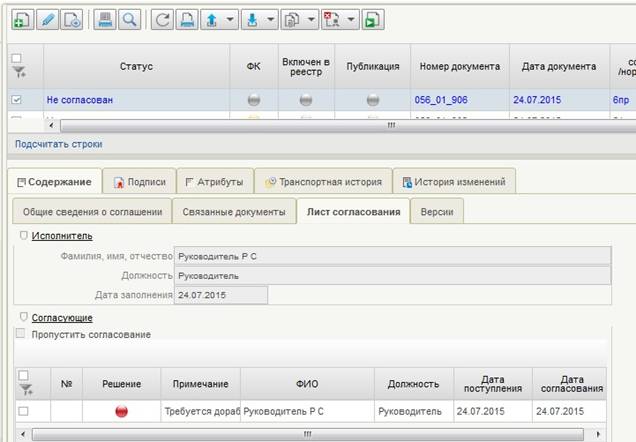Enable 'Пропустить согласование' checkbox
This screenshot has height=442, width=636.
pos(21,334)
